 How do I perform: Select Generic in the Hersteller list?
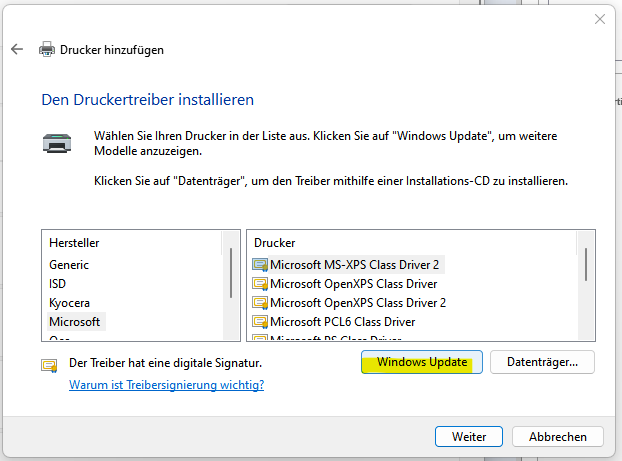pyautogui.click(x=69, y=265)
